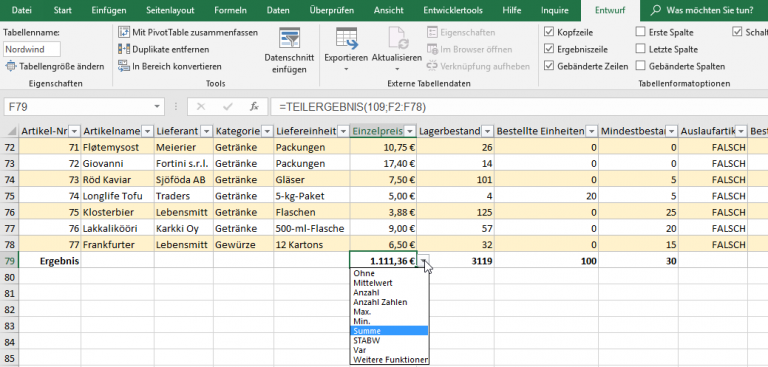The image size is (768, 367).
Task: Expand the Name Box dropdown arrow
Action: click(157, 106)
